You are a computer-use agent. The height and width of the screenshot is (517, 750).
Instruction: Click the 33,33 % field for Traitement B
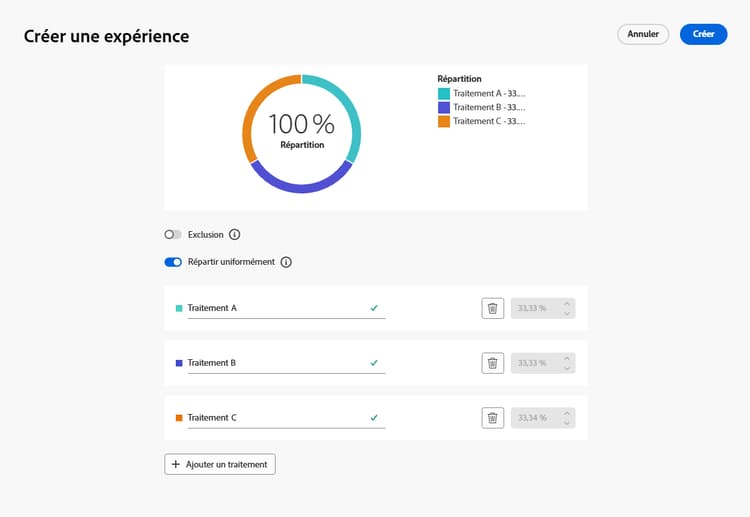tap(543, 363)
